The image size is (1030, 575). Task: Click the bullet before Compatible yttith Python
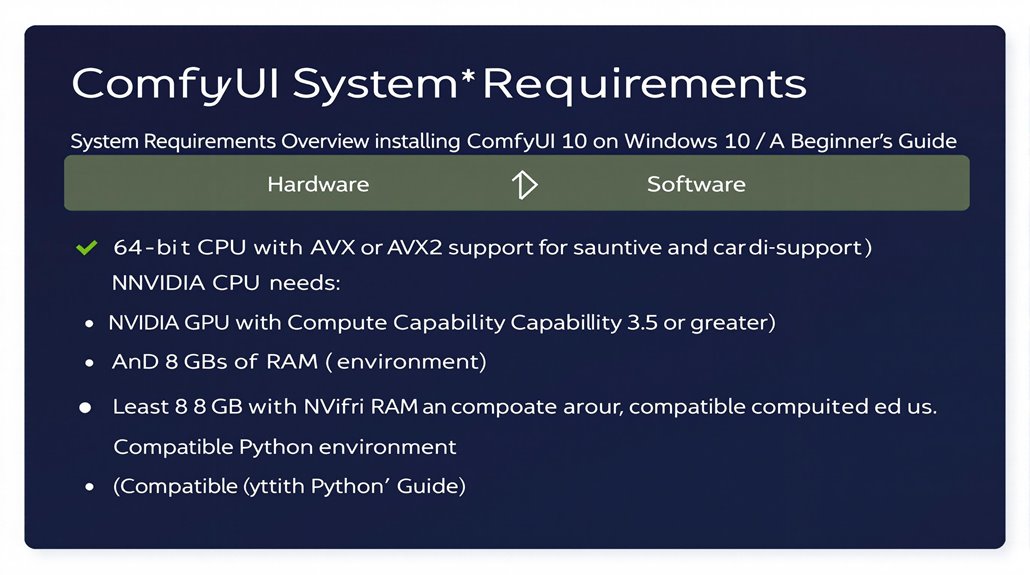pyautogui.click(x=89, y=487)
